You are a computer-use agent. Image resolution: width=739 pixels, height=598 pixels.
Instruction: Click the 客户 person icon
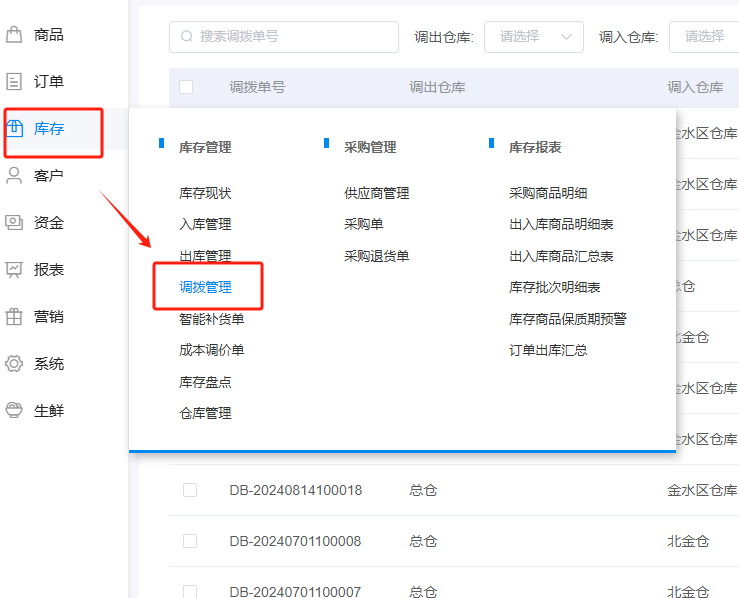[14, 176]
